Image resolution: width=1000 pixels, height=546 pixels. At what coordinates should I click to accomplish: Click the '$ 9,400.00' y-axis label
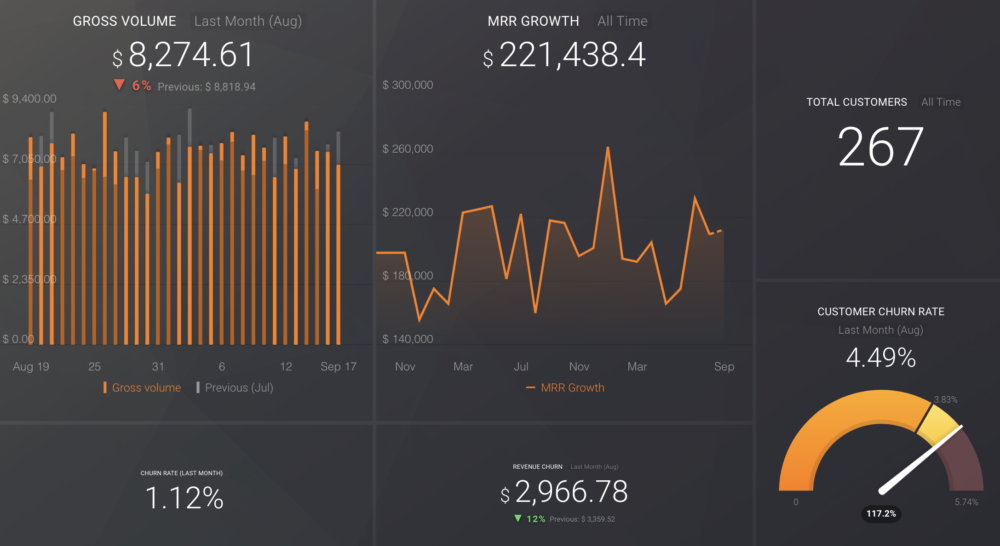pyautogui.click(x=29, y=99)
